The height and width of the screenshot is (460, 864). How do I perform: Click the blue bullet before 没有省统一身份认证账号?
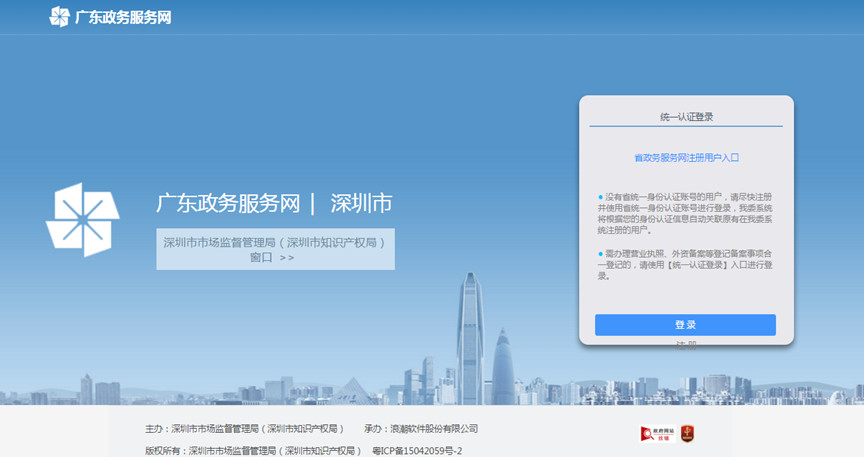(601, 197)
